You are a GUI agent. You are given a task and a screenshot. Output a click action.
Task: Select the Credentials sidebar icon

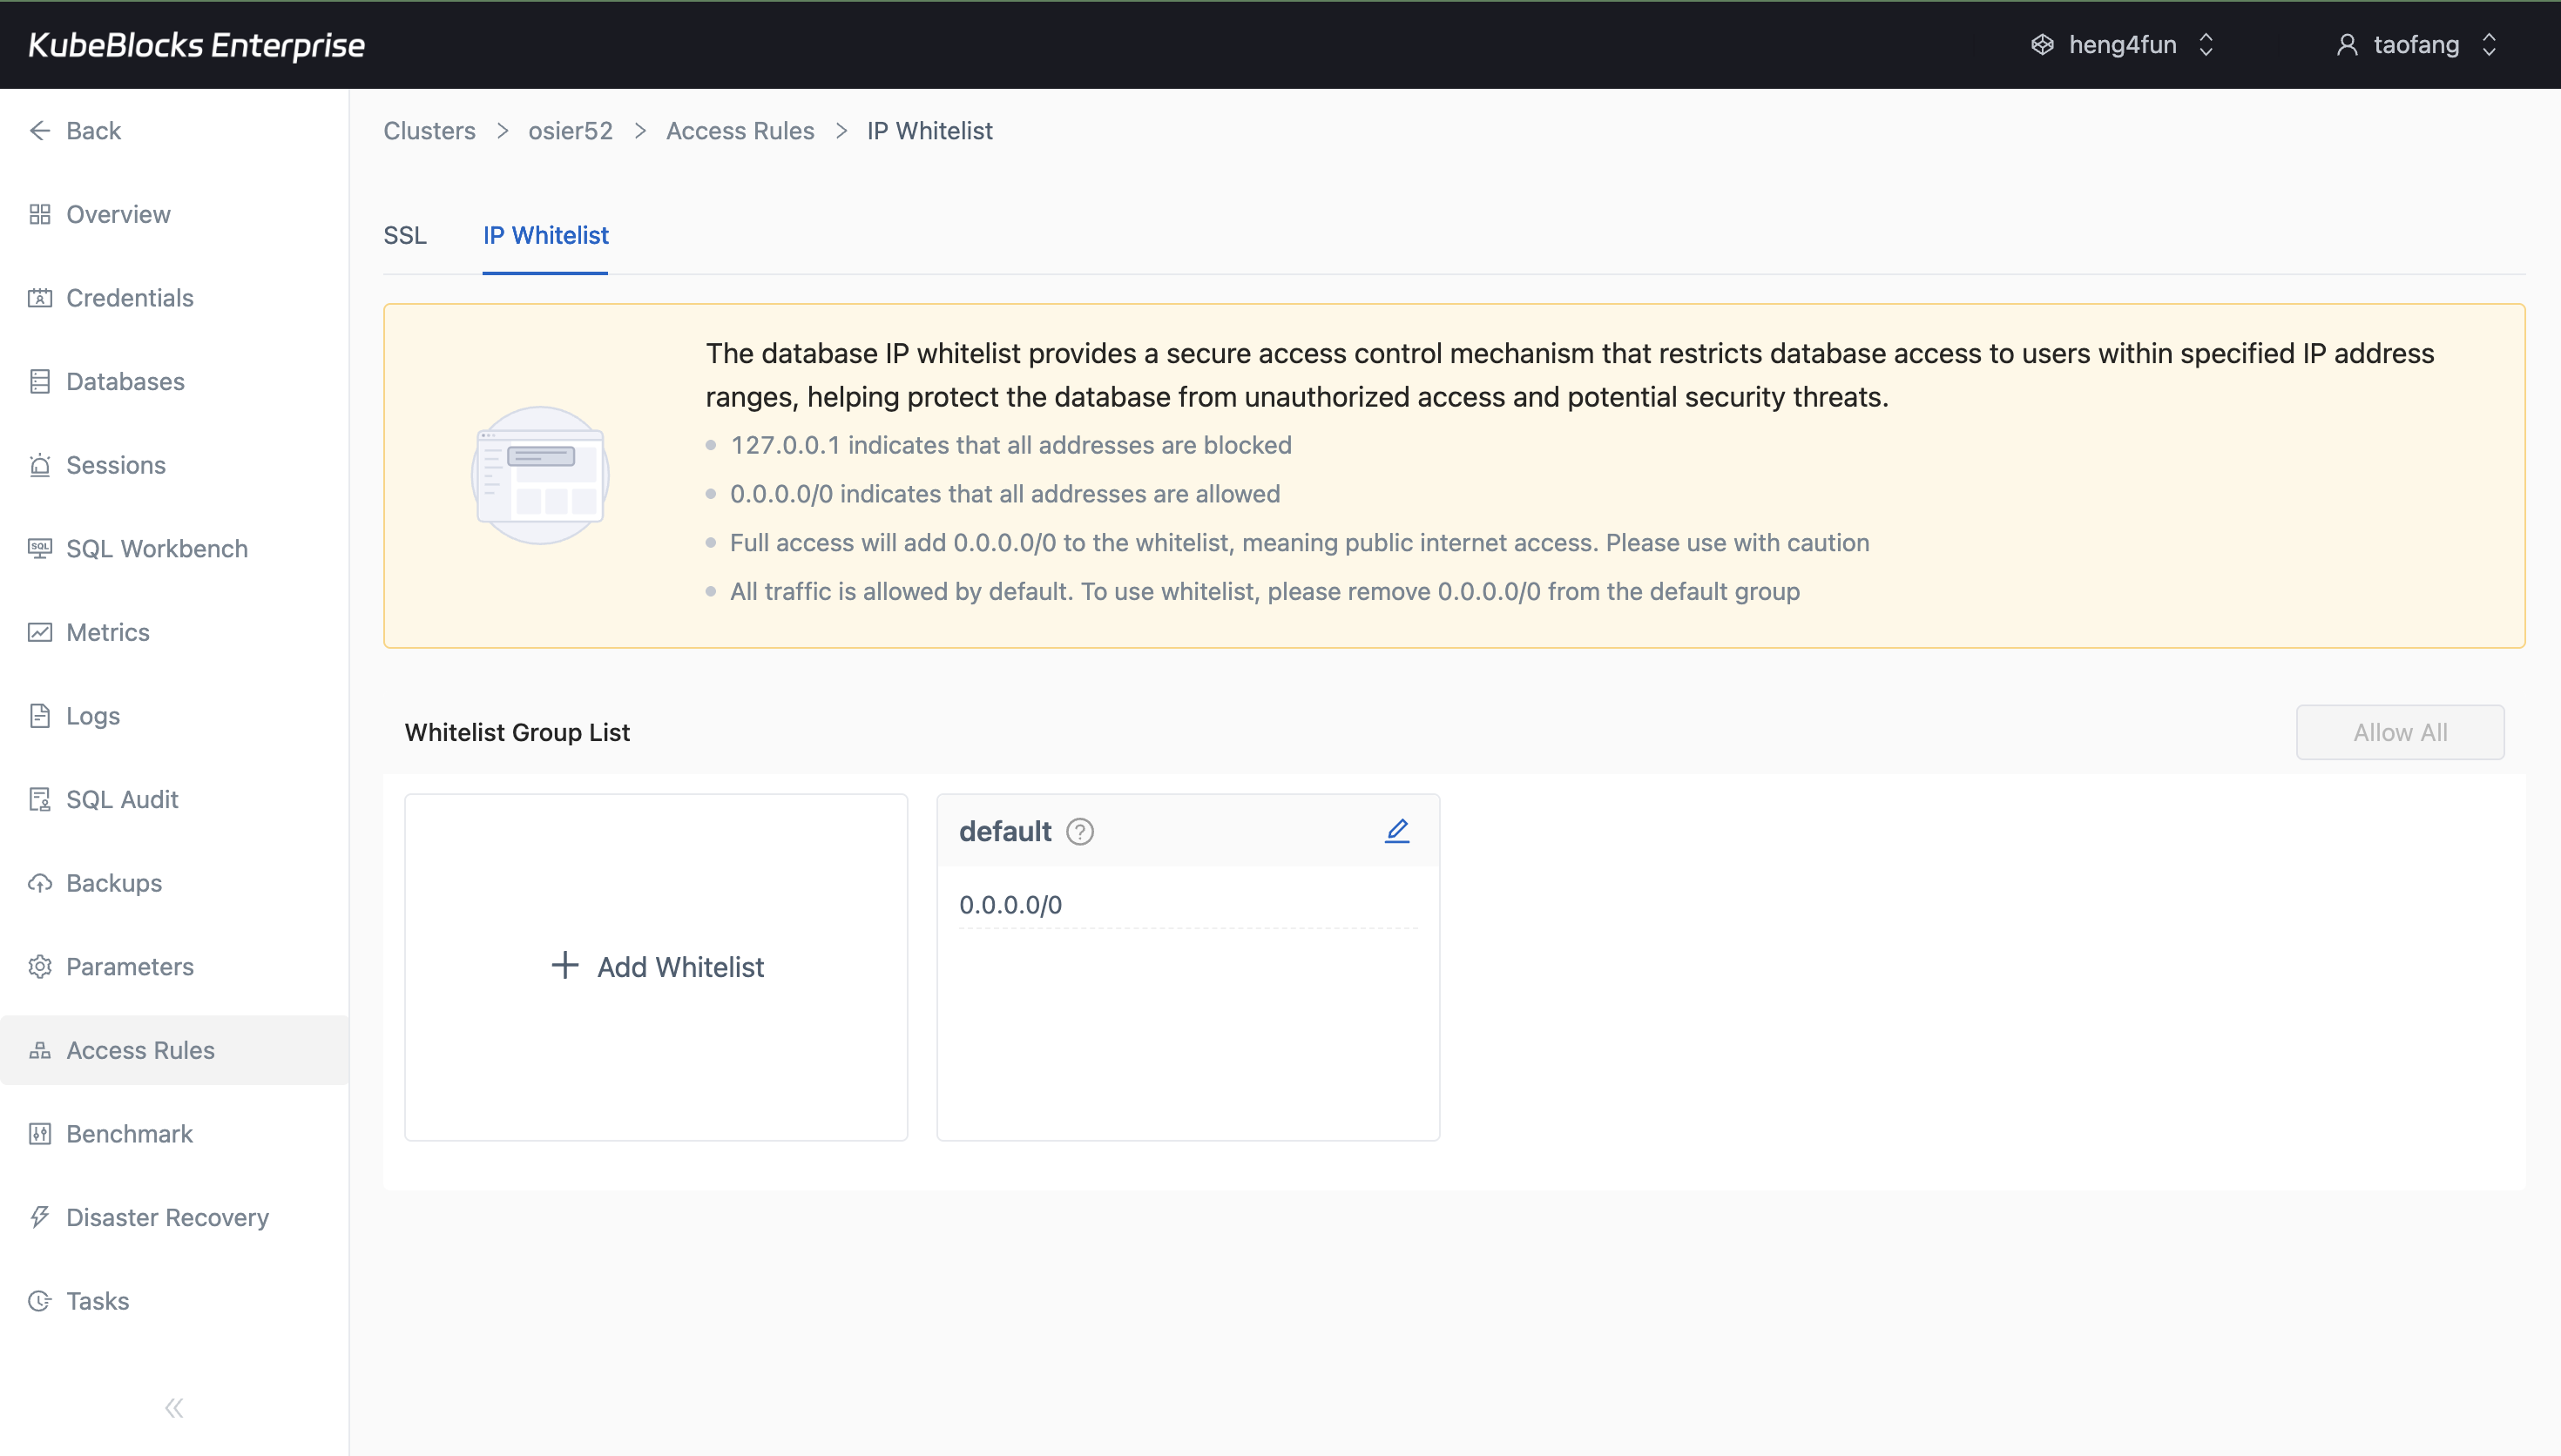pyautogui.click(x=40, y=297)
